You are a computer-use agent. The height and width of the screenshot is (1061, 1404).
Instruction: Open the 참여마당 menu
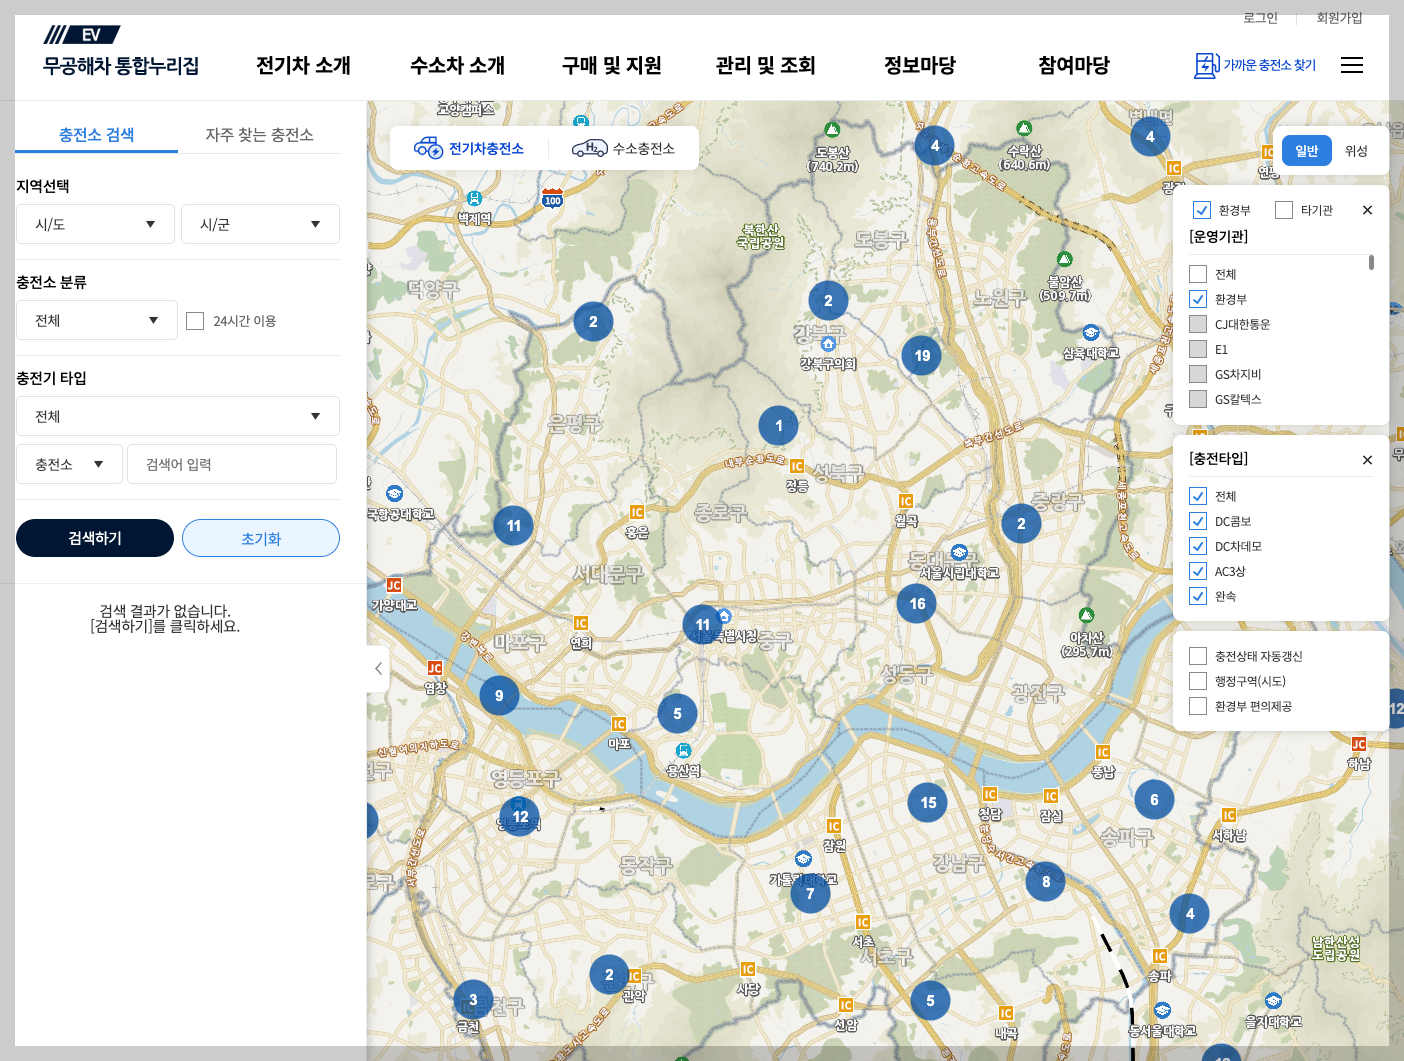click(1074, 65)
